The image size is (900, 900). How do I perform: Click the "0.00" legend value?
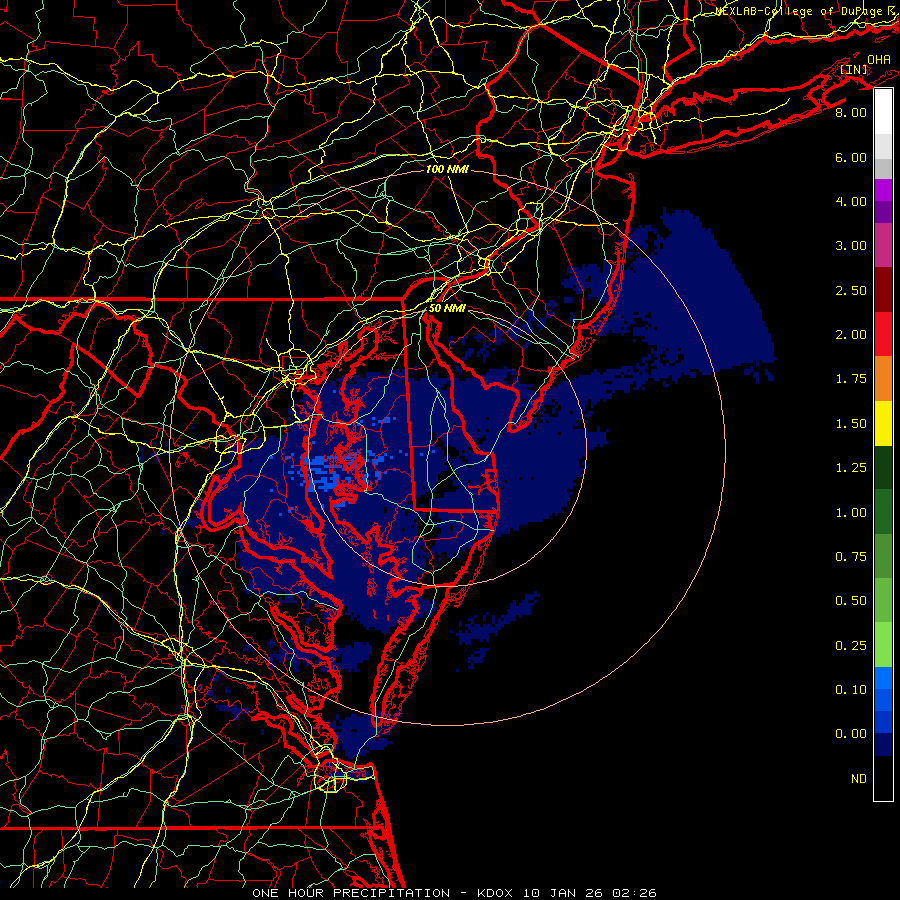[851, 734]
